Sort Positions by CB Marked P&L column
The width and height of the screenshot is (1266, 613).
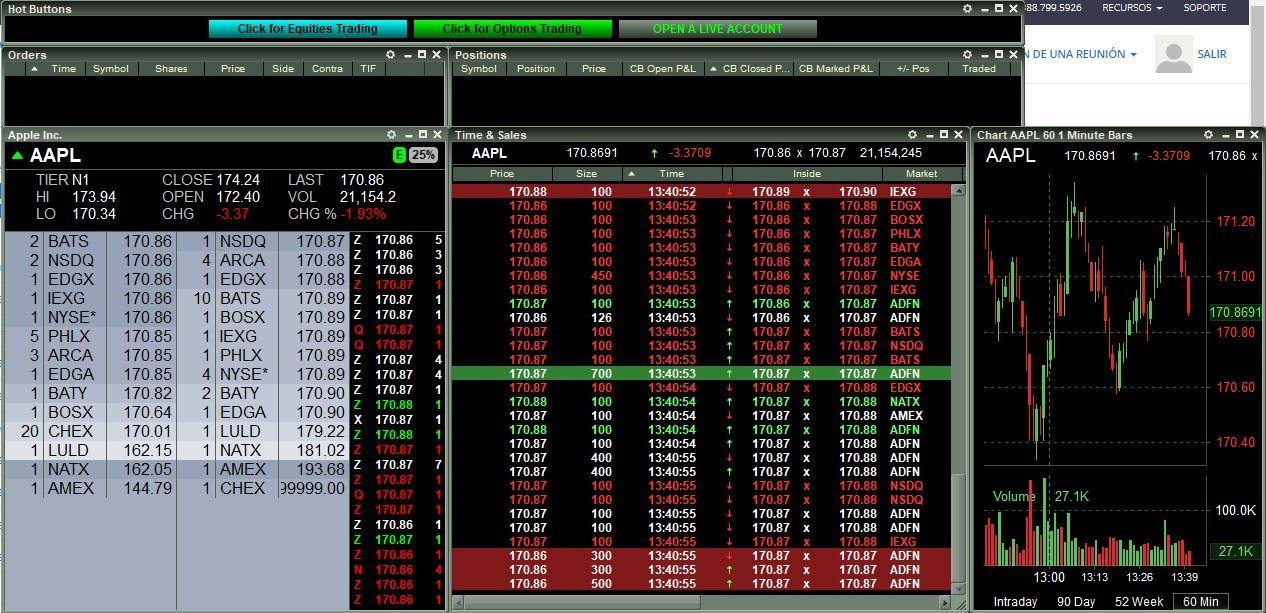pyautogui.click(x=836, y=69)
